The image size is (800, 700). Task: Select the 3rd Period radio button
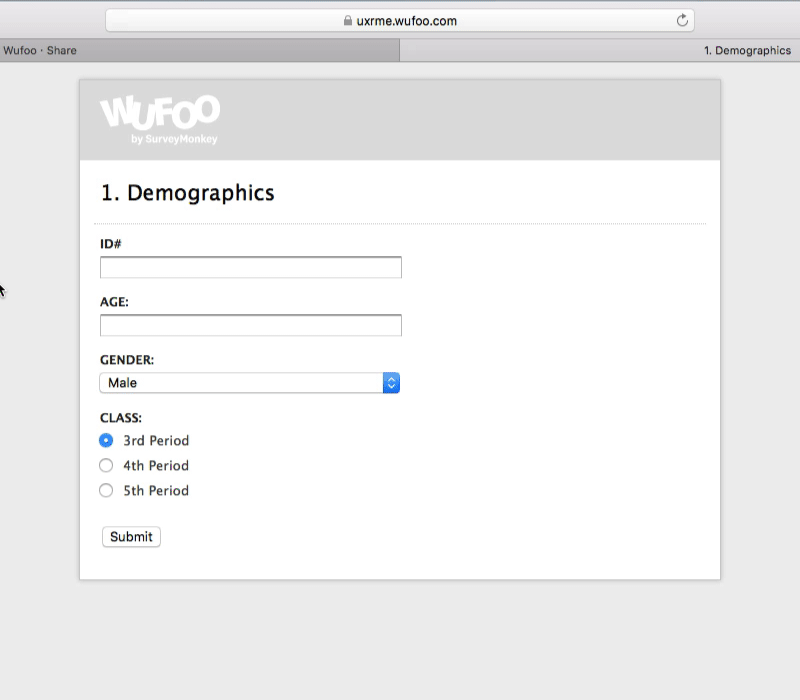pos(106,440)
